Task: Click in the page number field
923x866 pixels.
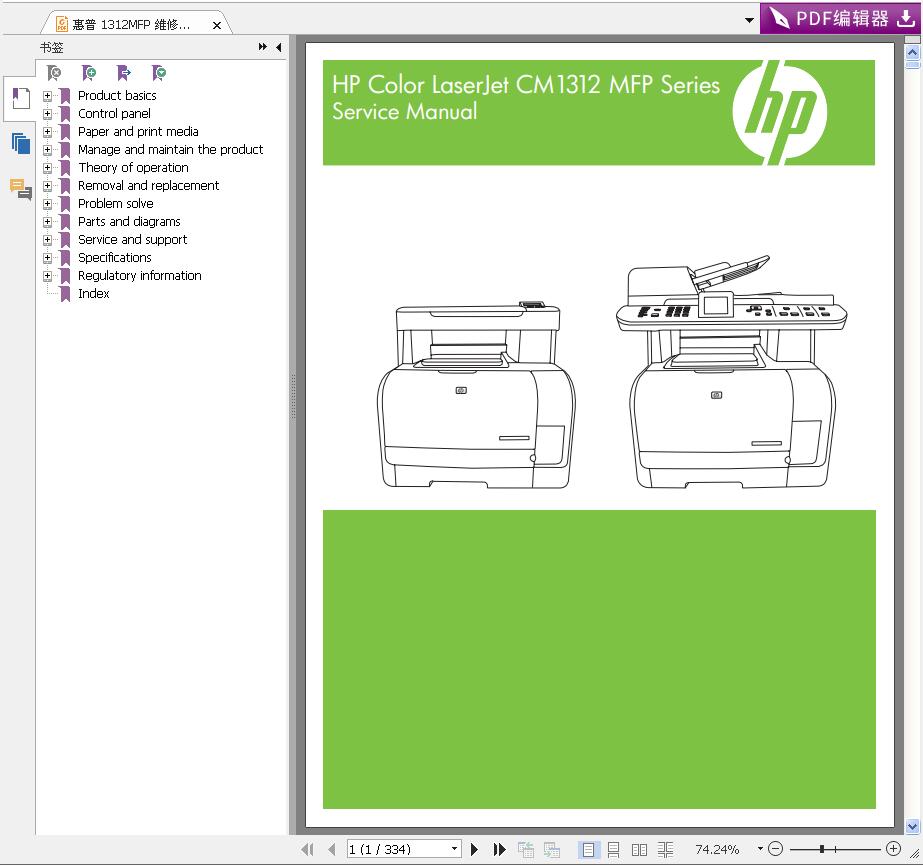Action: coord(398,849)
